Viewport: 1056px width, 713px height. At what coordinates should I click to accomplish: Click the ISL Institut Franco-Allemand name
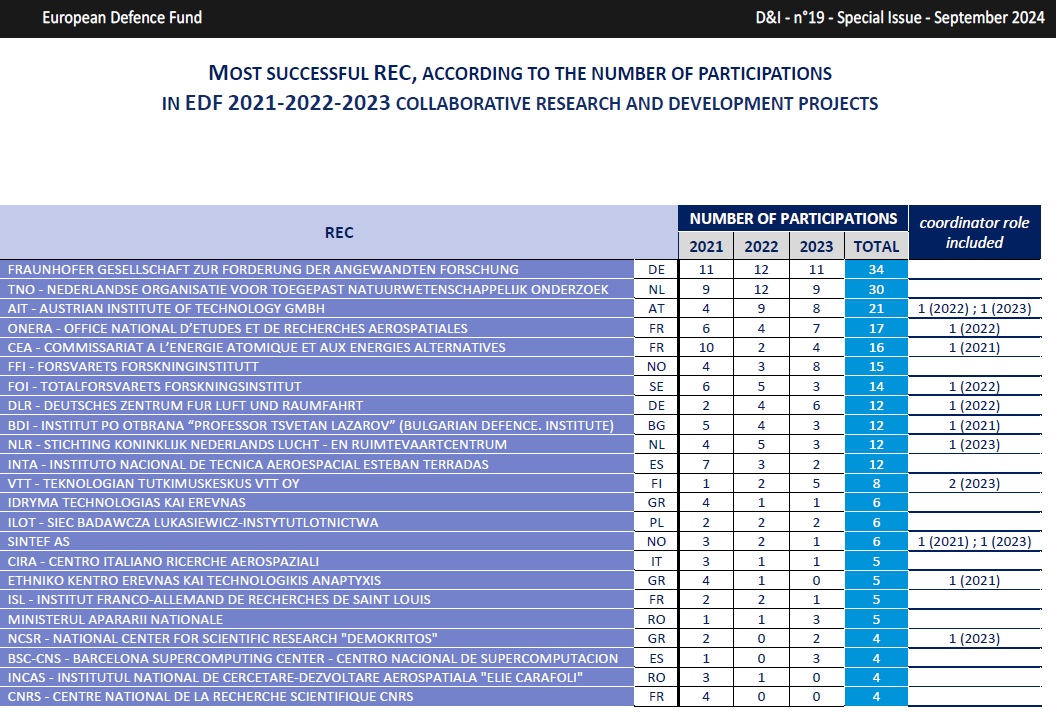click(219, 599)
